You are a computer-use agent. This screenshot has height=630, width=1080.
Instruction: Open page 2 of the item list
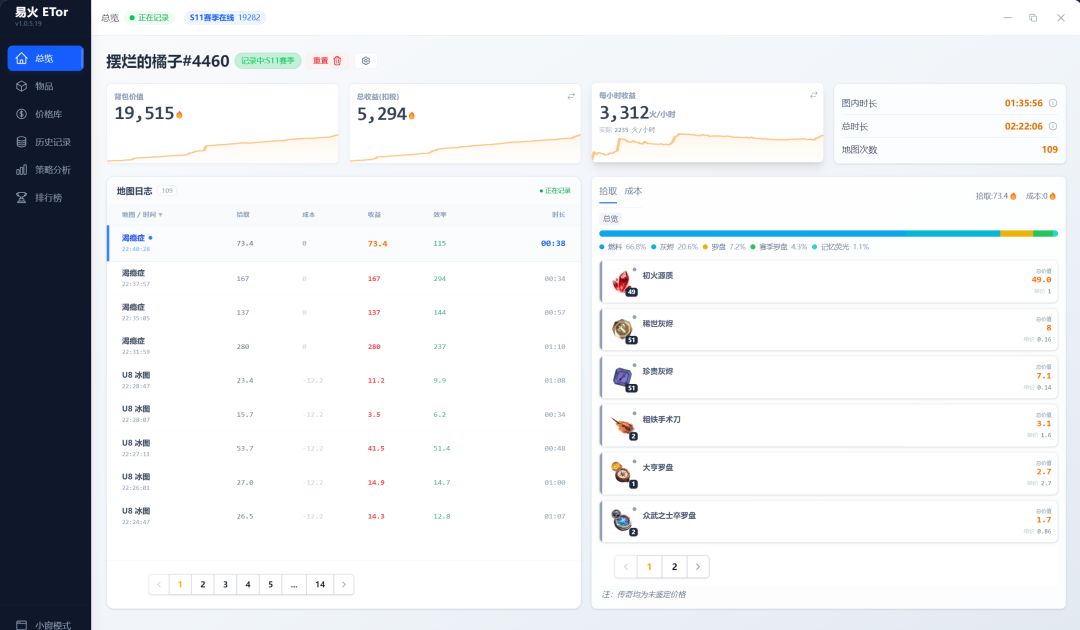674,567
